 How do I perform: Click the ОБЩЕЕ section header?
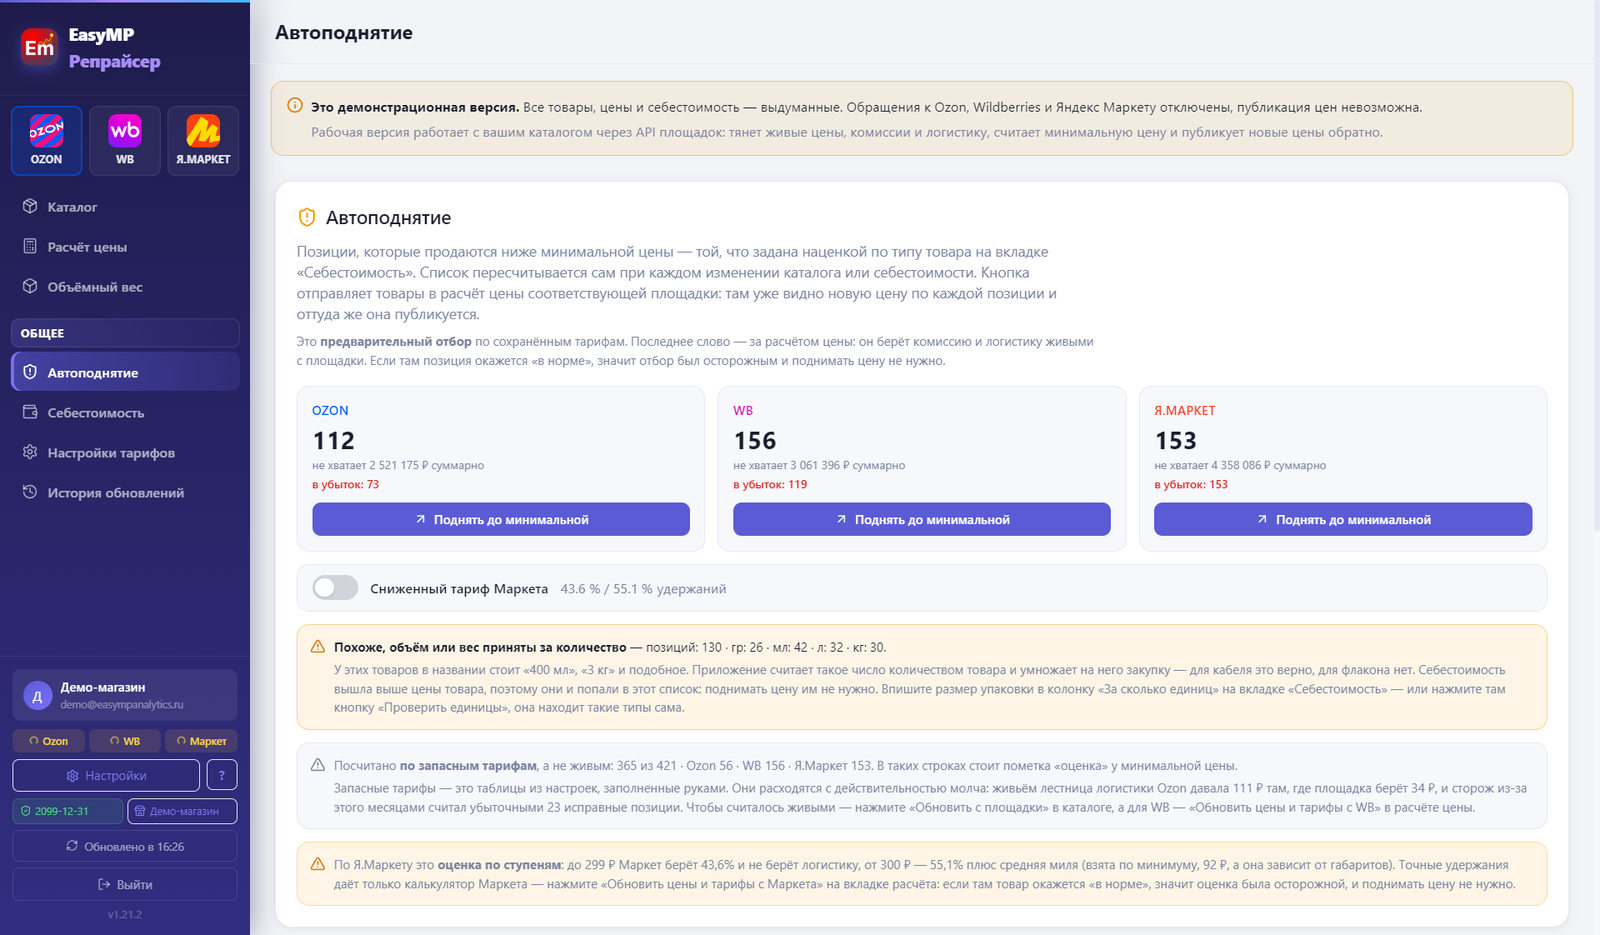tap(125, 333)
